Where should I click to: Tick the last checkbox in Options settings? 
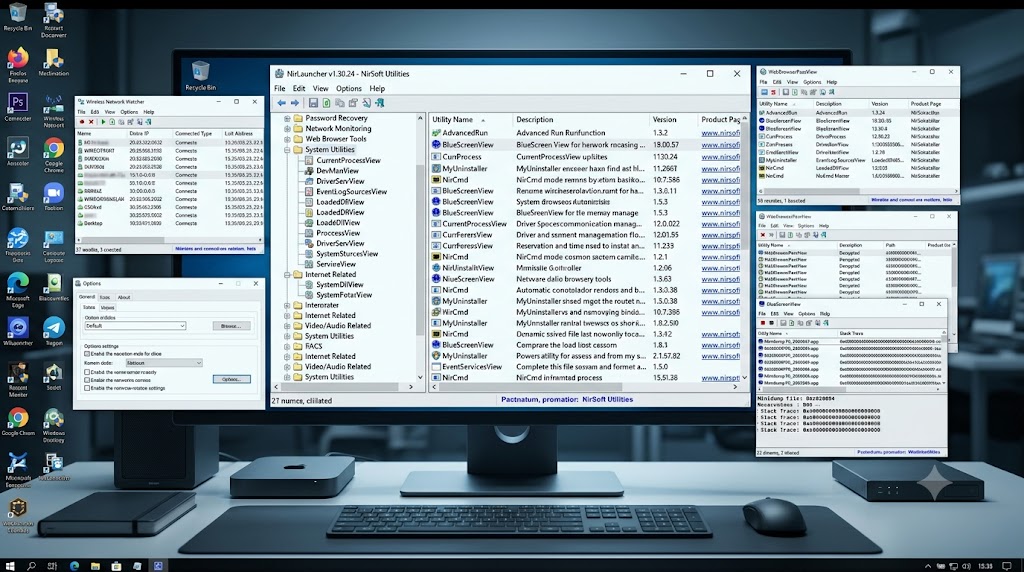point(87,388)
